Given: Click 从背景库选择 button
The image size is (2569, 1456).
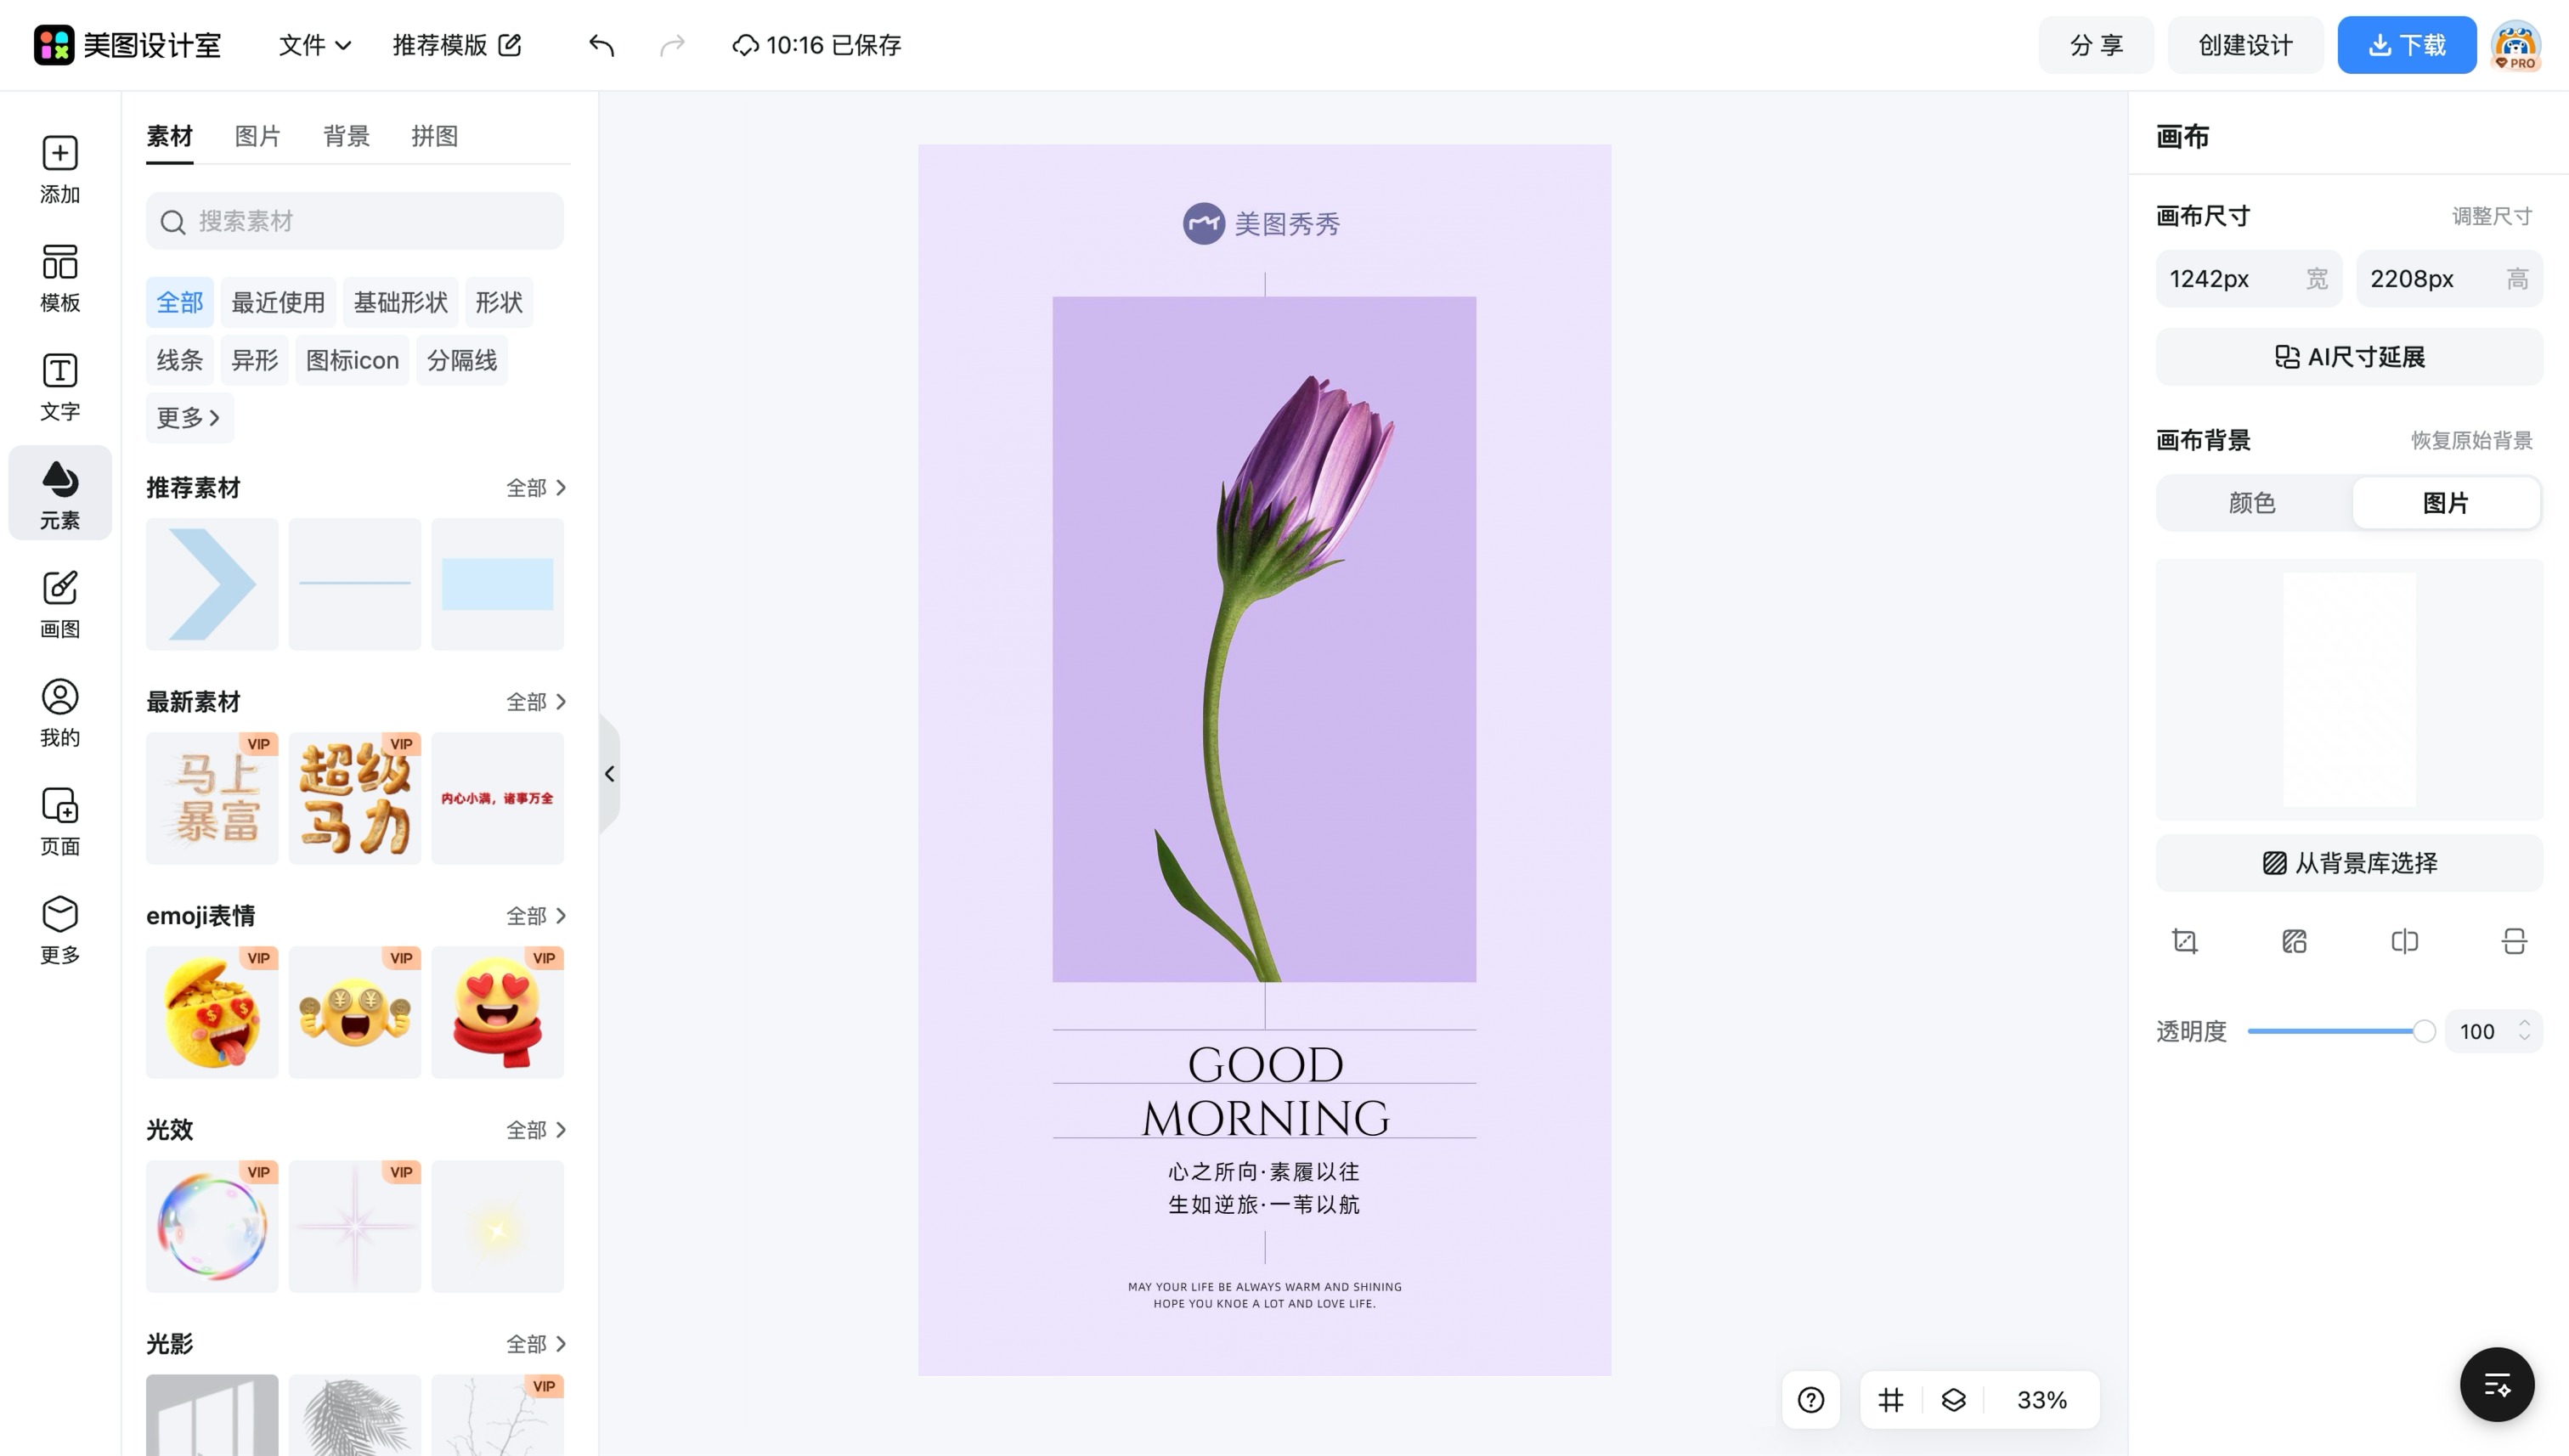Looking at the screenshot, I should 2349,863.
